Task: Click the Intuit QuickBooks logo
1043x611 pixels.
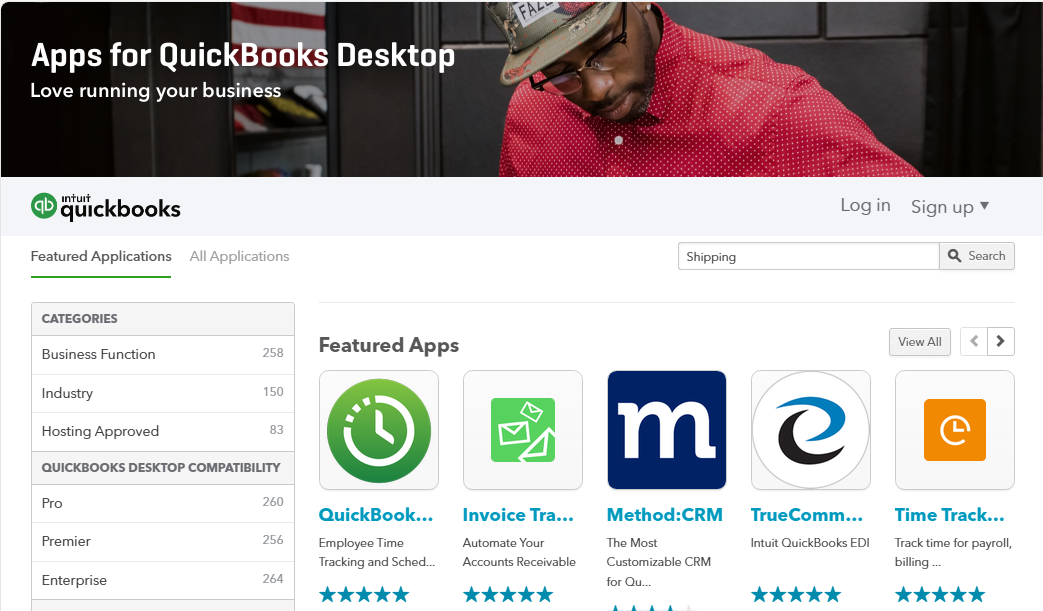Action: (x=106, y=207)
